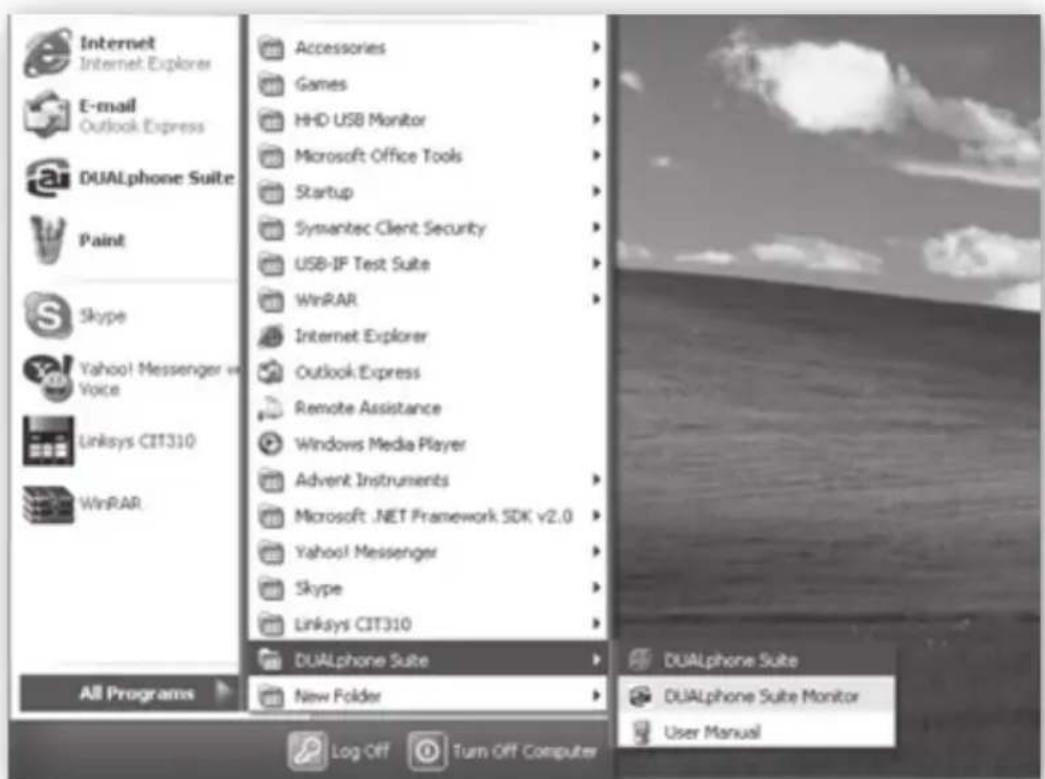Click the Advent Instruments label
The image size is (1045, 779).
(x=372, y=480)
